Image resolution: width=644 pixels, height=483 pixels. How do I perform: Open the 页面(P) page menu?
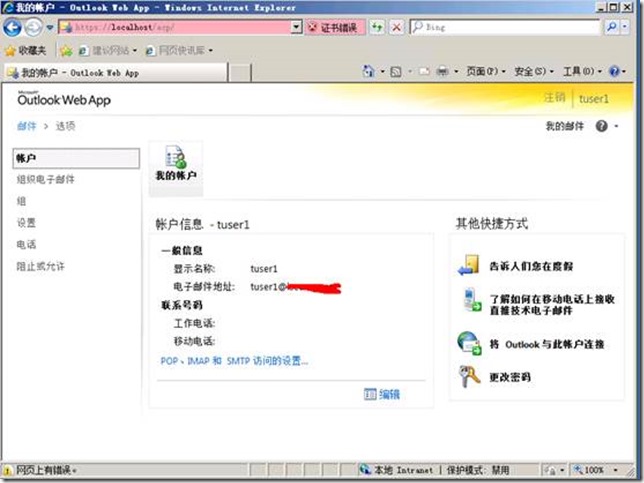point(485,71)
